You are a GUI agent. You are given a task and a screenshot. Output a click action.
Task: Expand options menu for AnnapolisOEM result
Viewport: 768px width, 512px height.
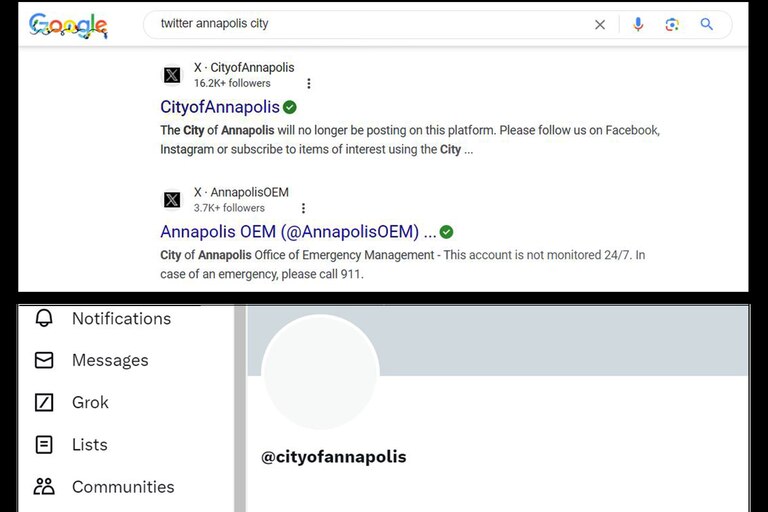click(x=303, y=208)
